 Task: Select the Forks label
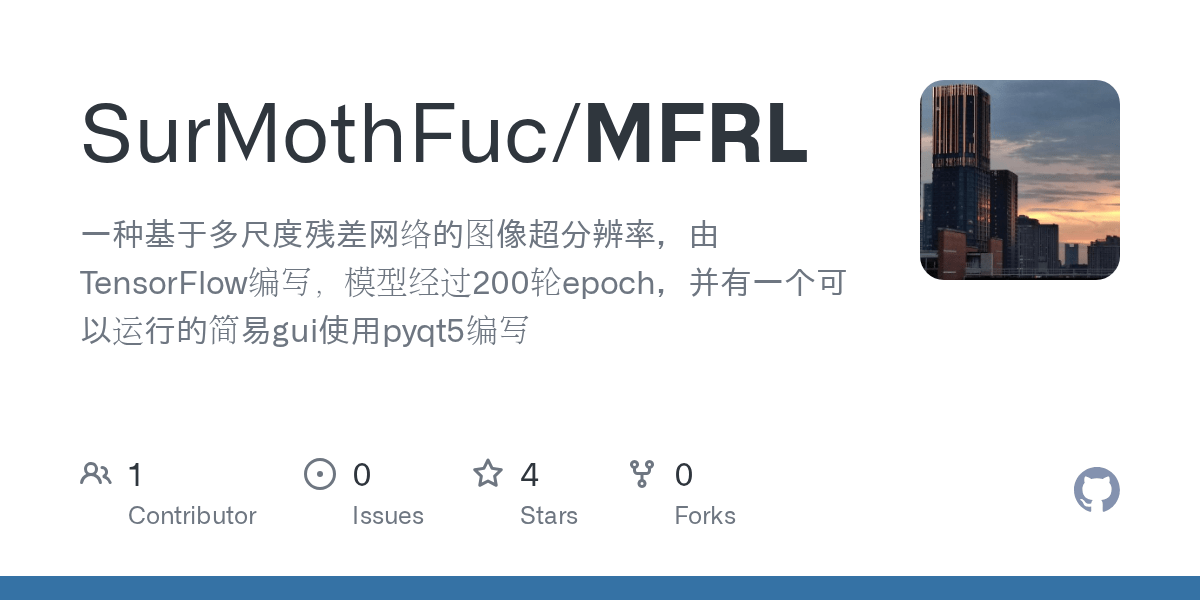coord(705,516)
